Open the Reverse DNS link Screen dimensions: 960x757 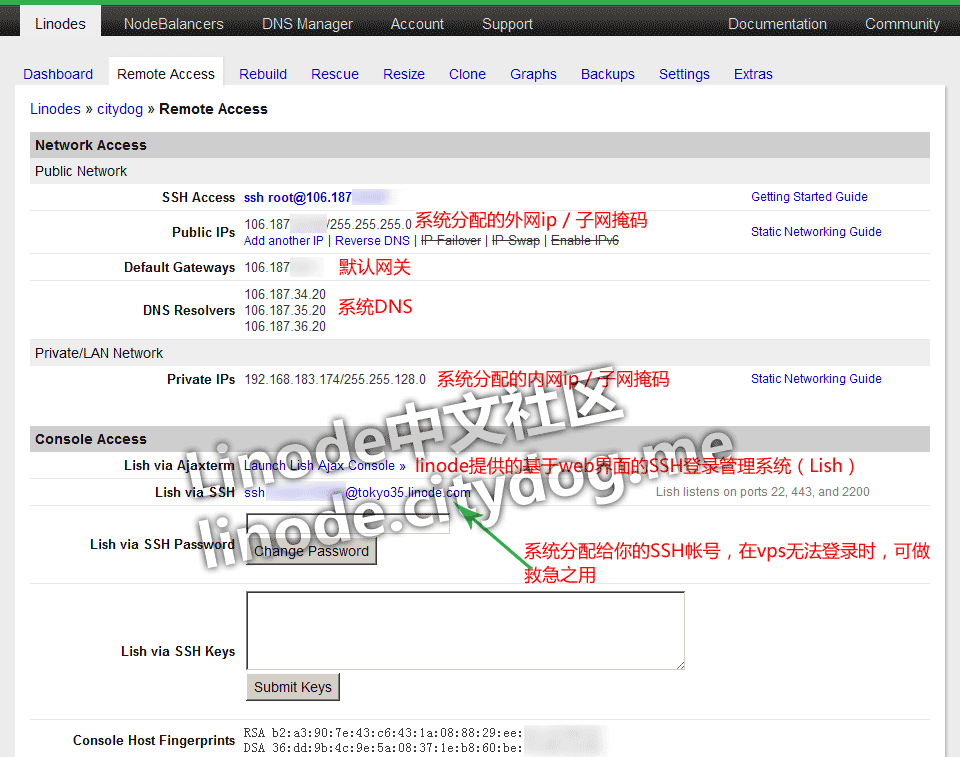[x=372, y=241]
